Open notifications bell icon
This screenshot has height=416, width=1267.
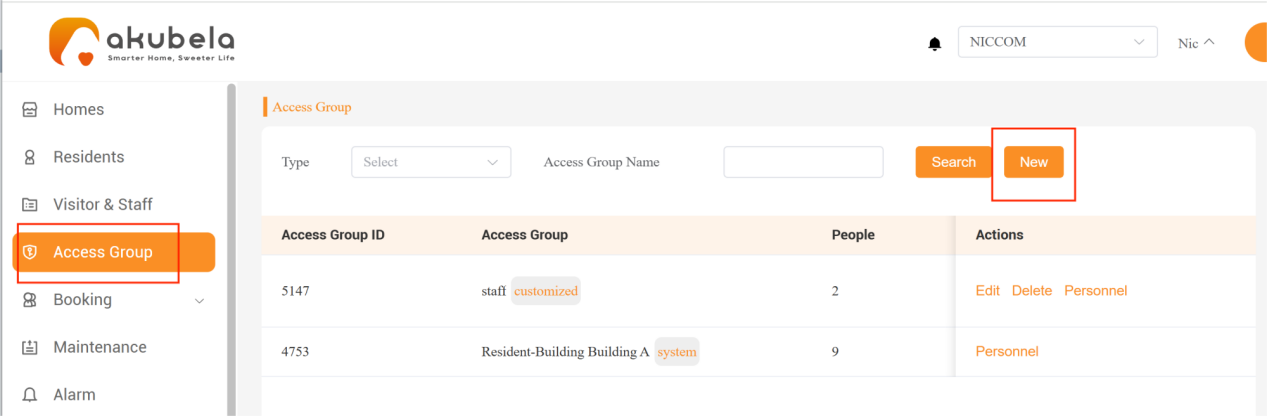click(x=935, y=43)
